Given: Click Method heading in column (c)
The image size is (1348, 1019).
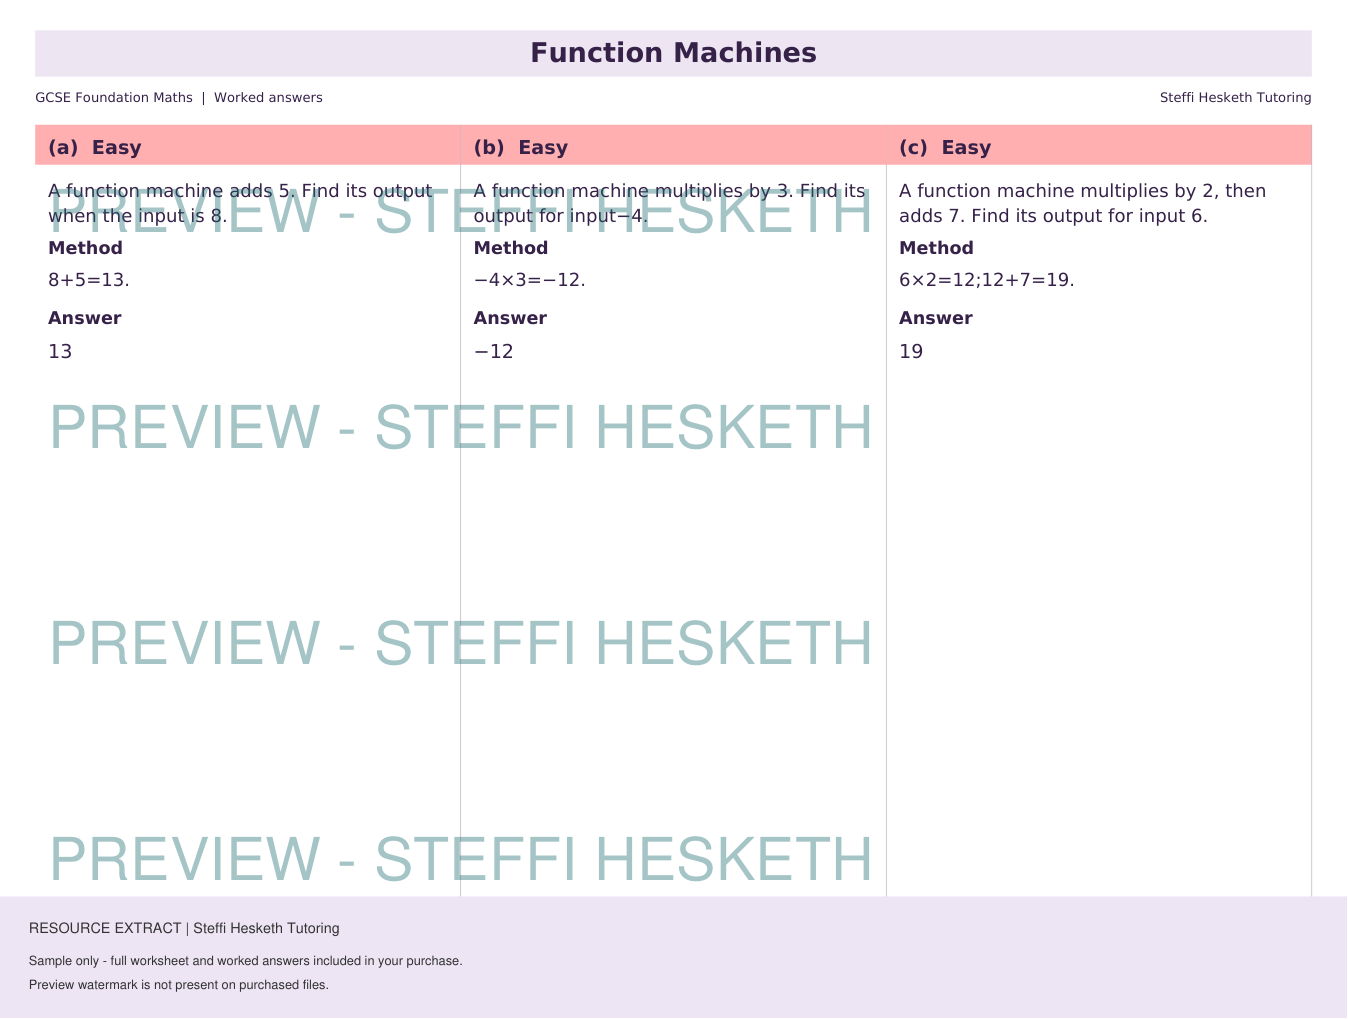Looking at the screenshot, I should (936, 248).
